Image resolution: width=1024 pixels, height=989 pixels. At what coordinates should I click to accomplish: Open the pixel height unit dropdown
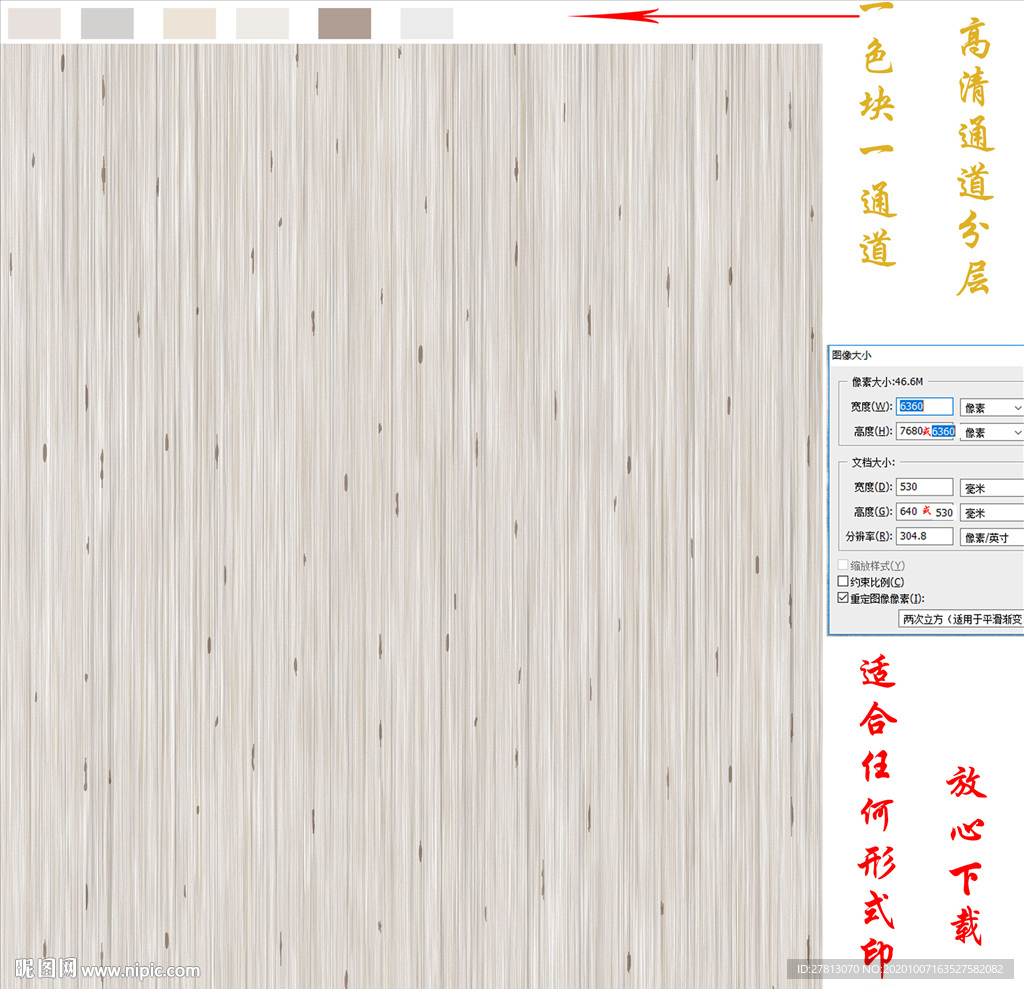click(991, 432)
